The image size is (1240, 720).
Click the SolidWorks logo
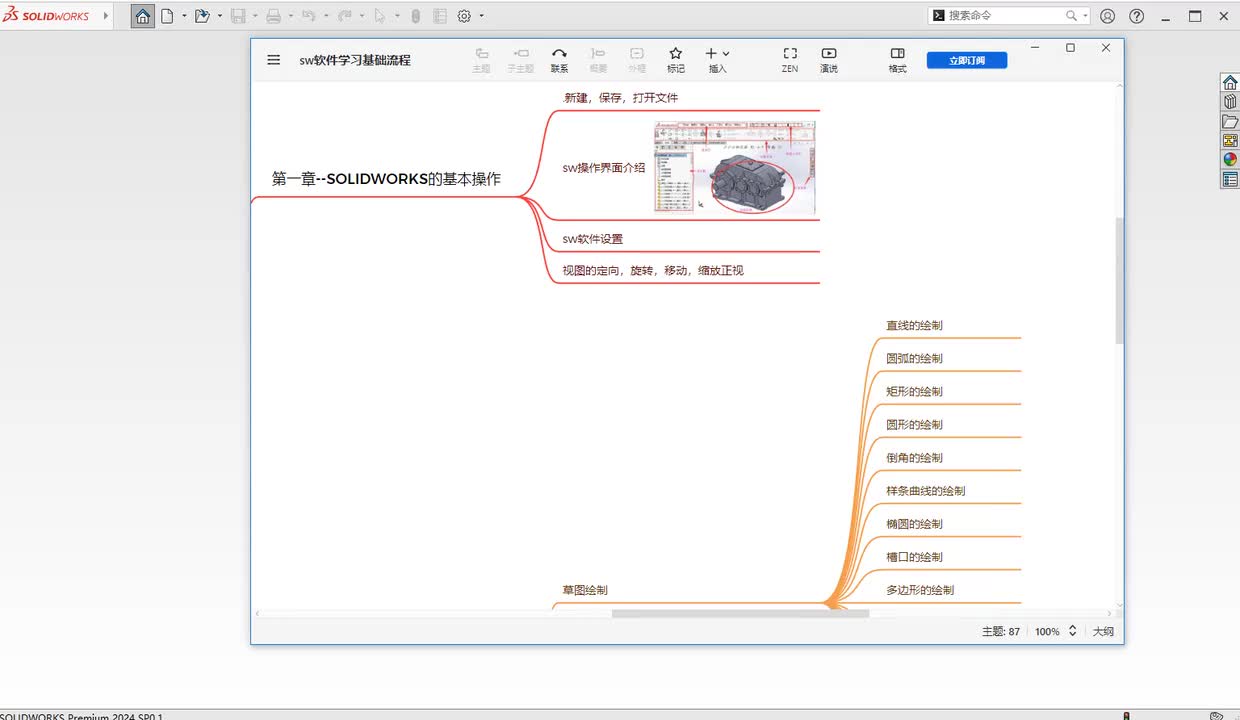[x=46, y=16]
